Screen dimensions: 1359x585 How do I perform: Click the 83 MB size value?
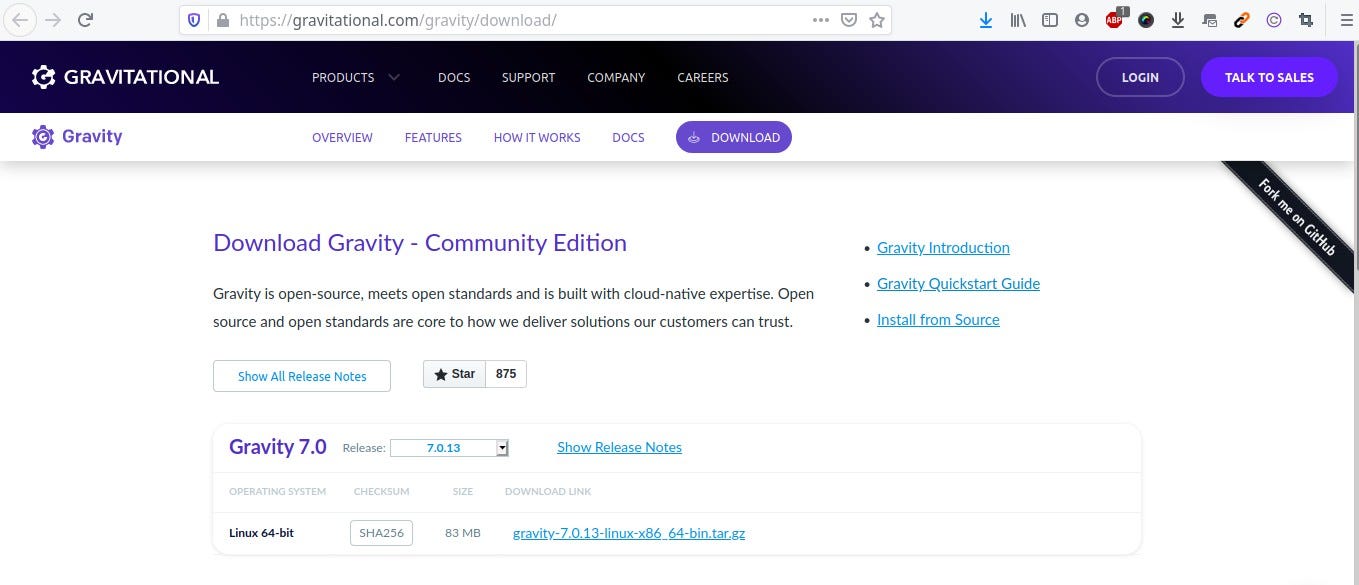coord(463,533)
